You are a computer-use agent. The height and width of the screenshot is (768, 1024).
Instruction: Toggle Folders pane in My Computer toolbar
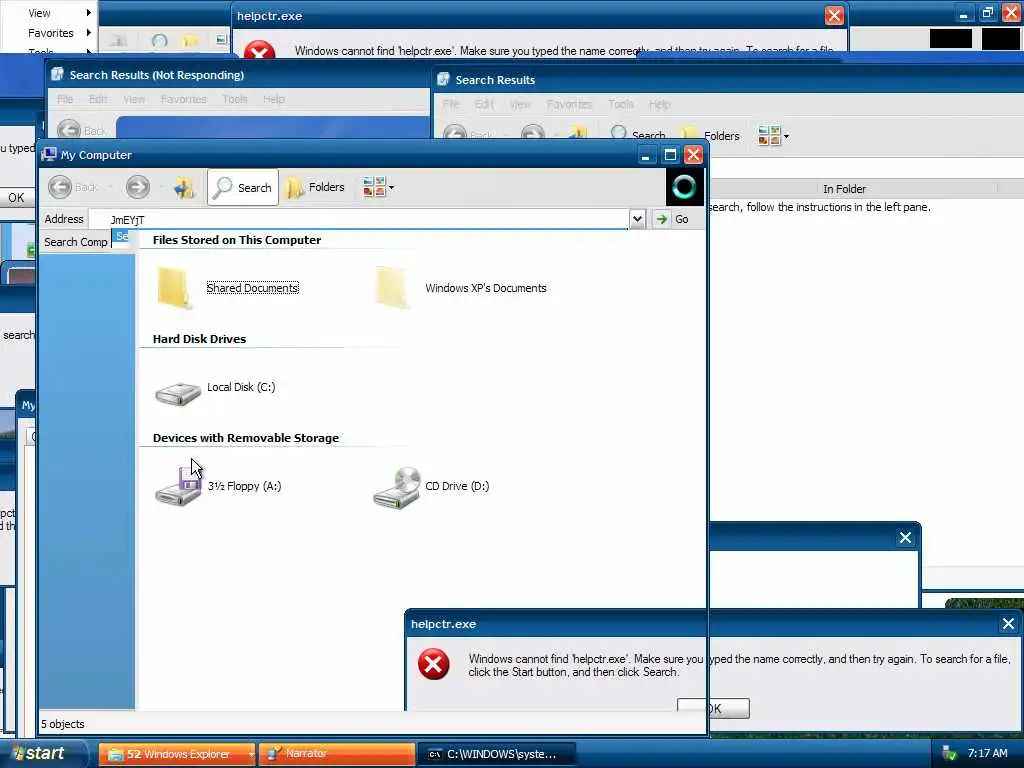316,187
